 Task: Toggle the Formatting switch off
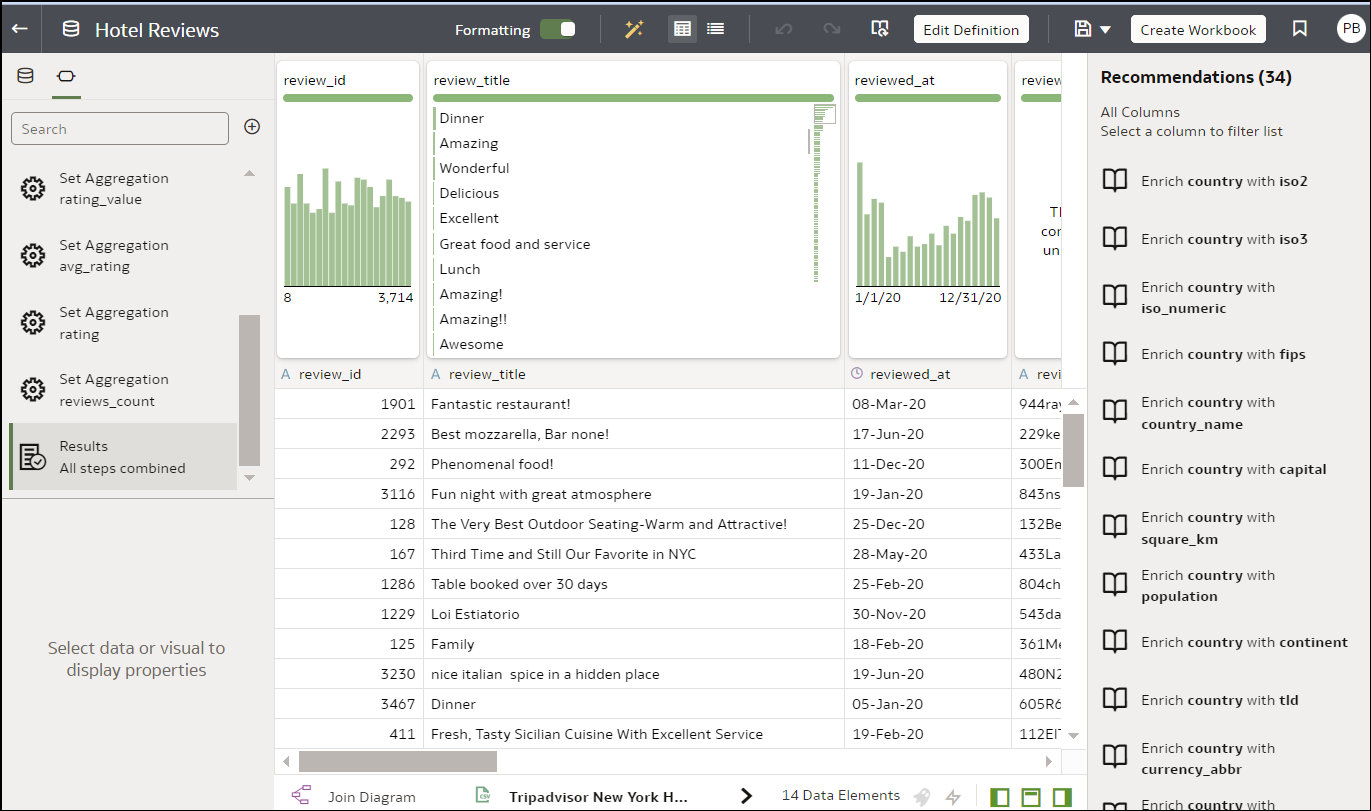(x=559, y=30)
